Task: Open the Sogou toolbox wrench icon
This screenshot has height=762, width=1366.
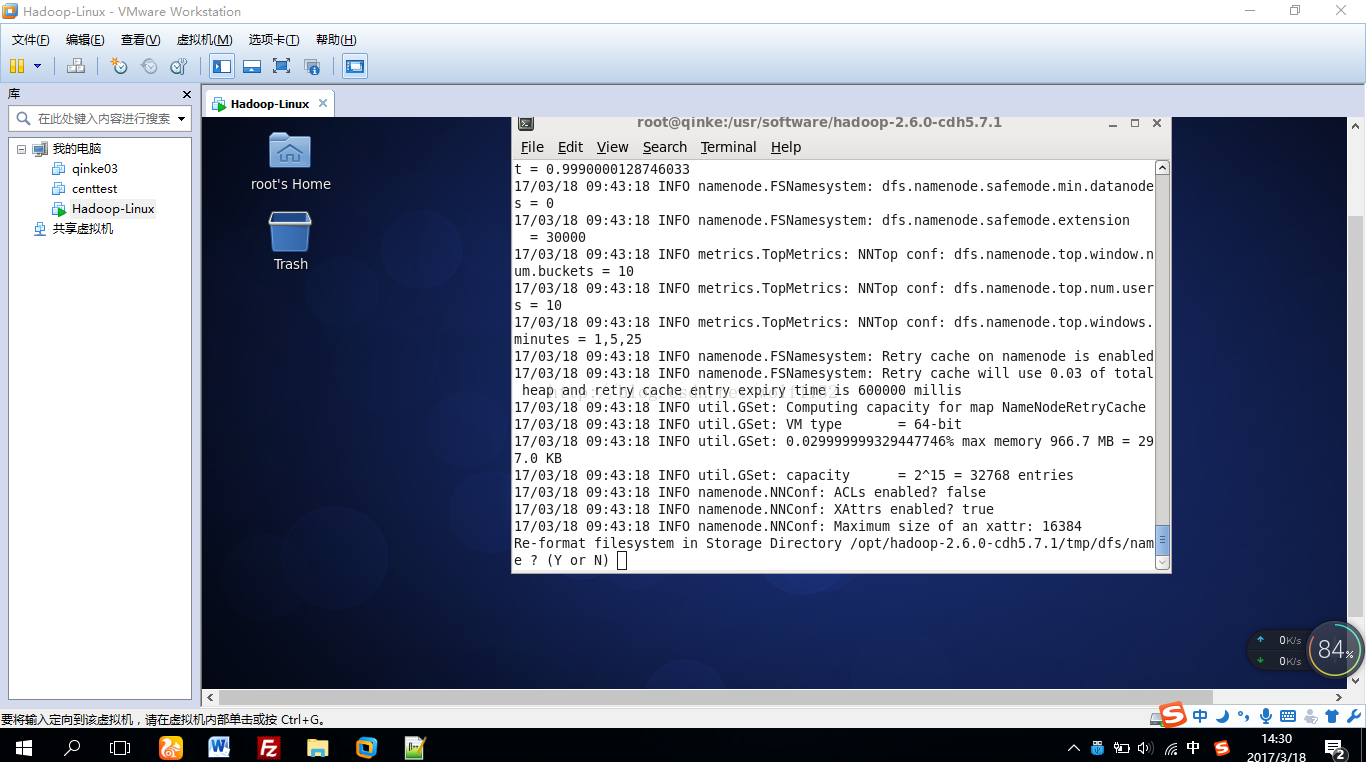Action: pyautogui.click(x=1354, y=716)
